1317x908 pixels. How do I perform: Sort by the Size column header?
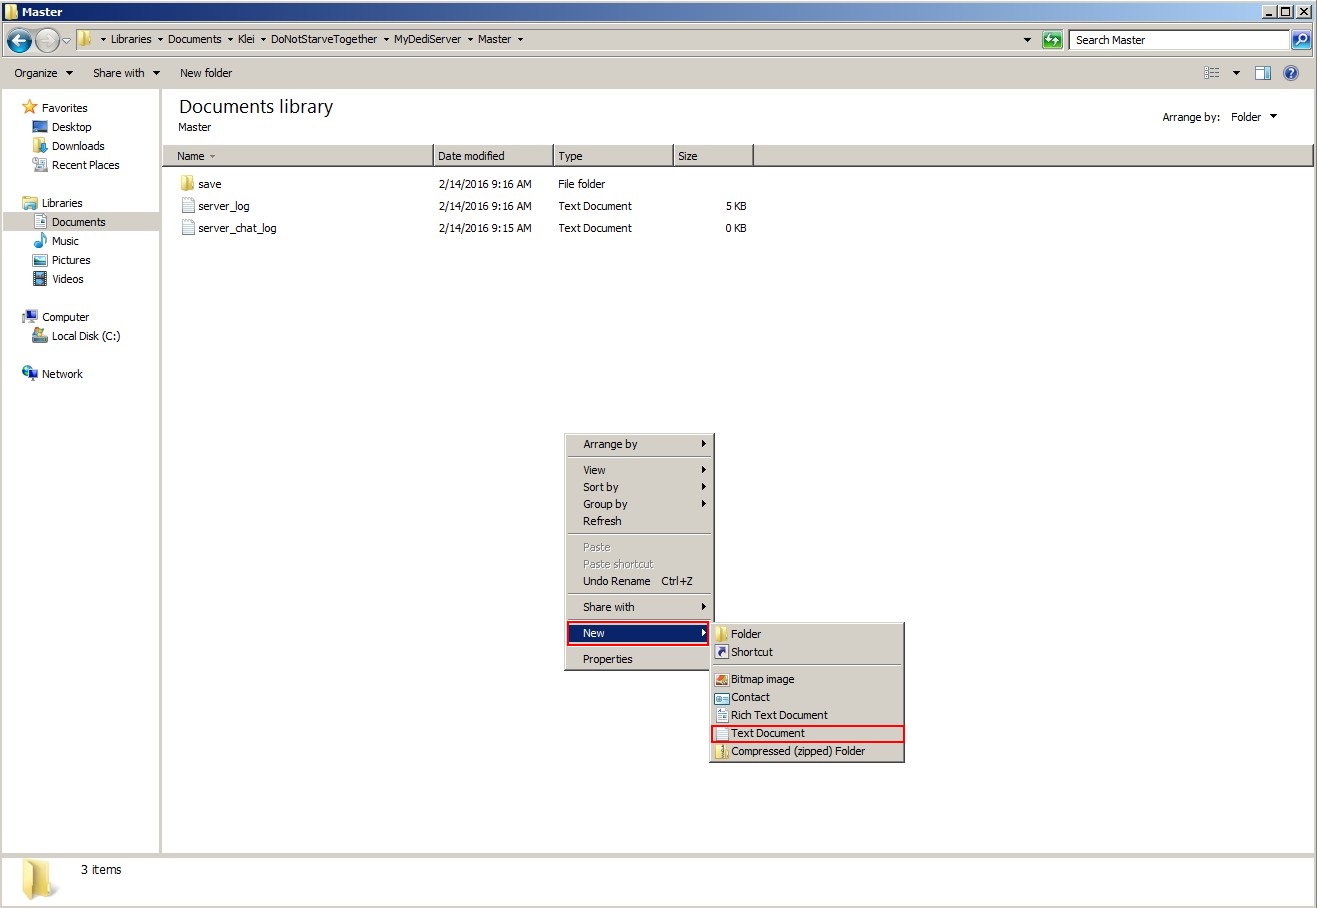(713, 156)
